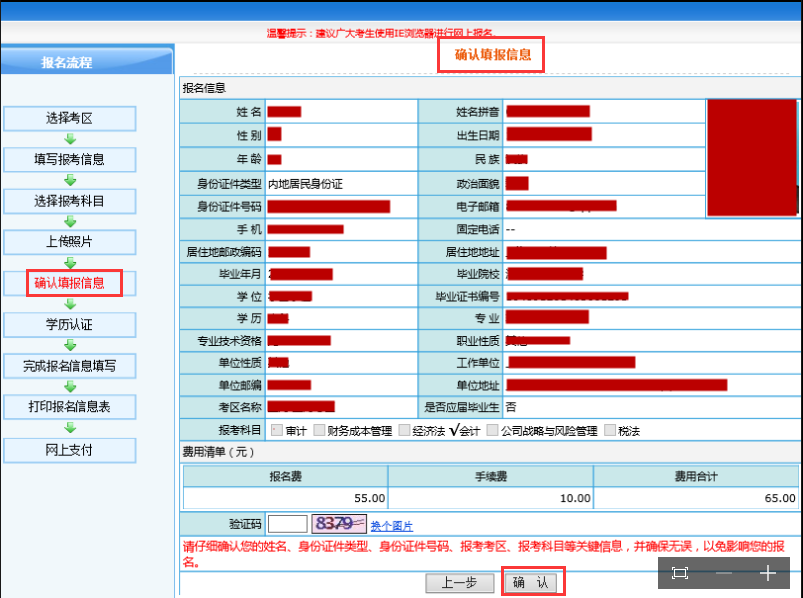Select the 选择报考科目 step
803x598 pixels.
pyautogui.click(x=69, y=201)
